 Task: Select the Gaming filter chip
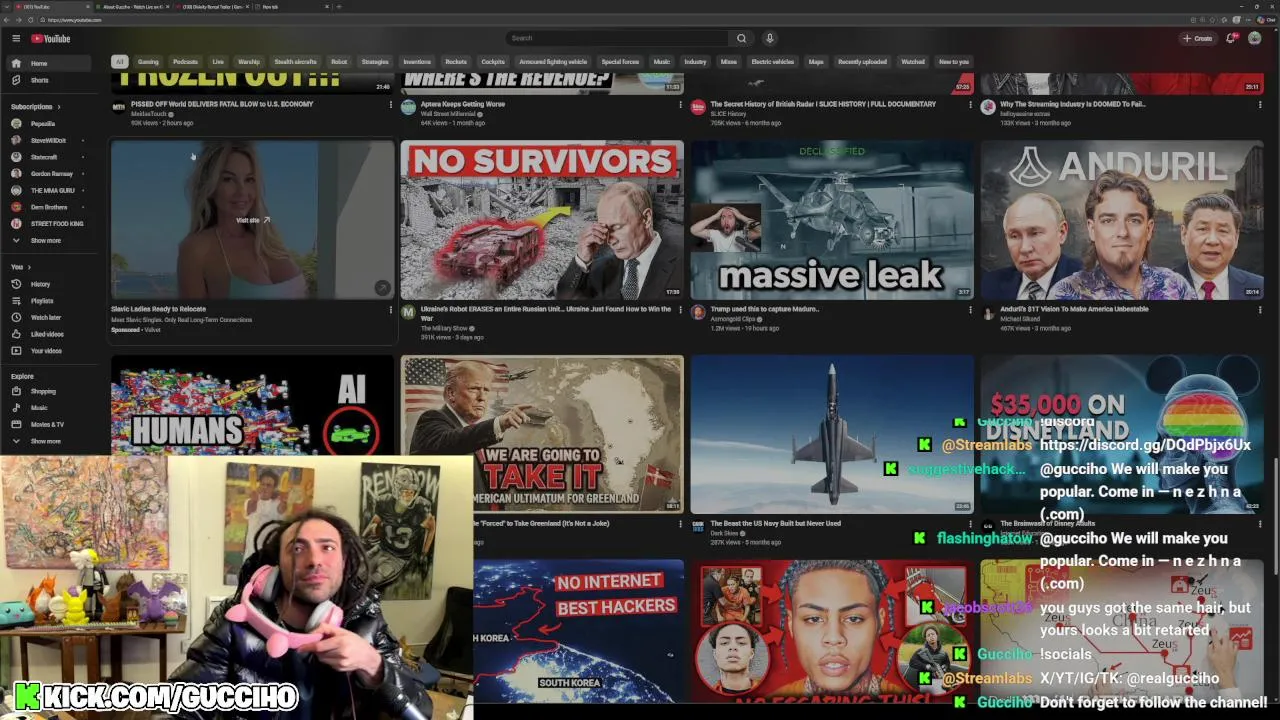click(148, 62)
